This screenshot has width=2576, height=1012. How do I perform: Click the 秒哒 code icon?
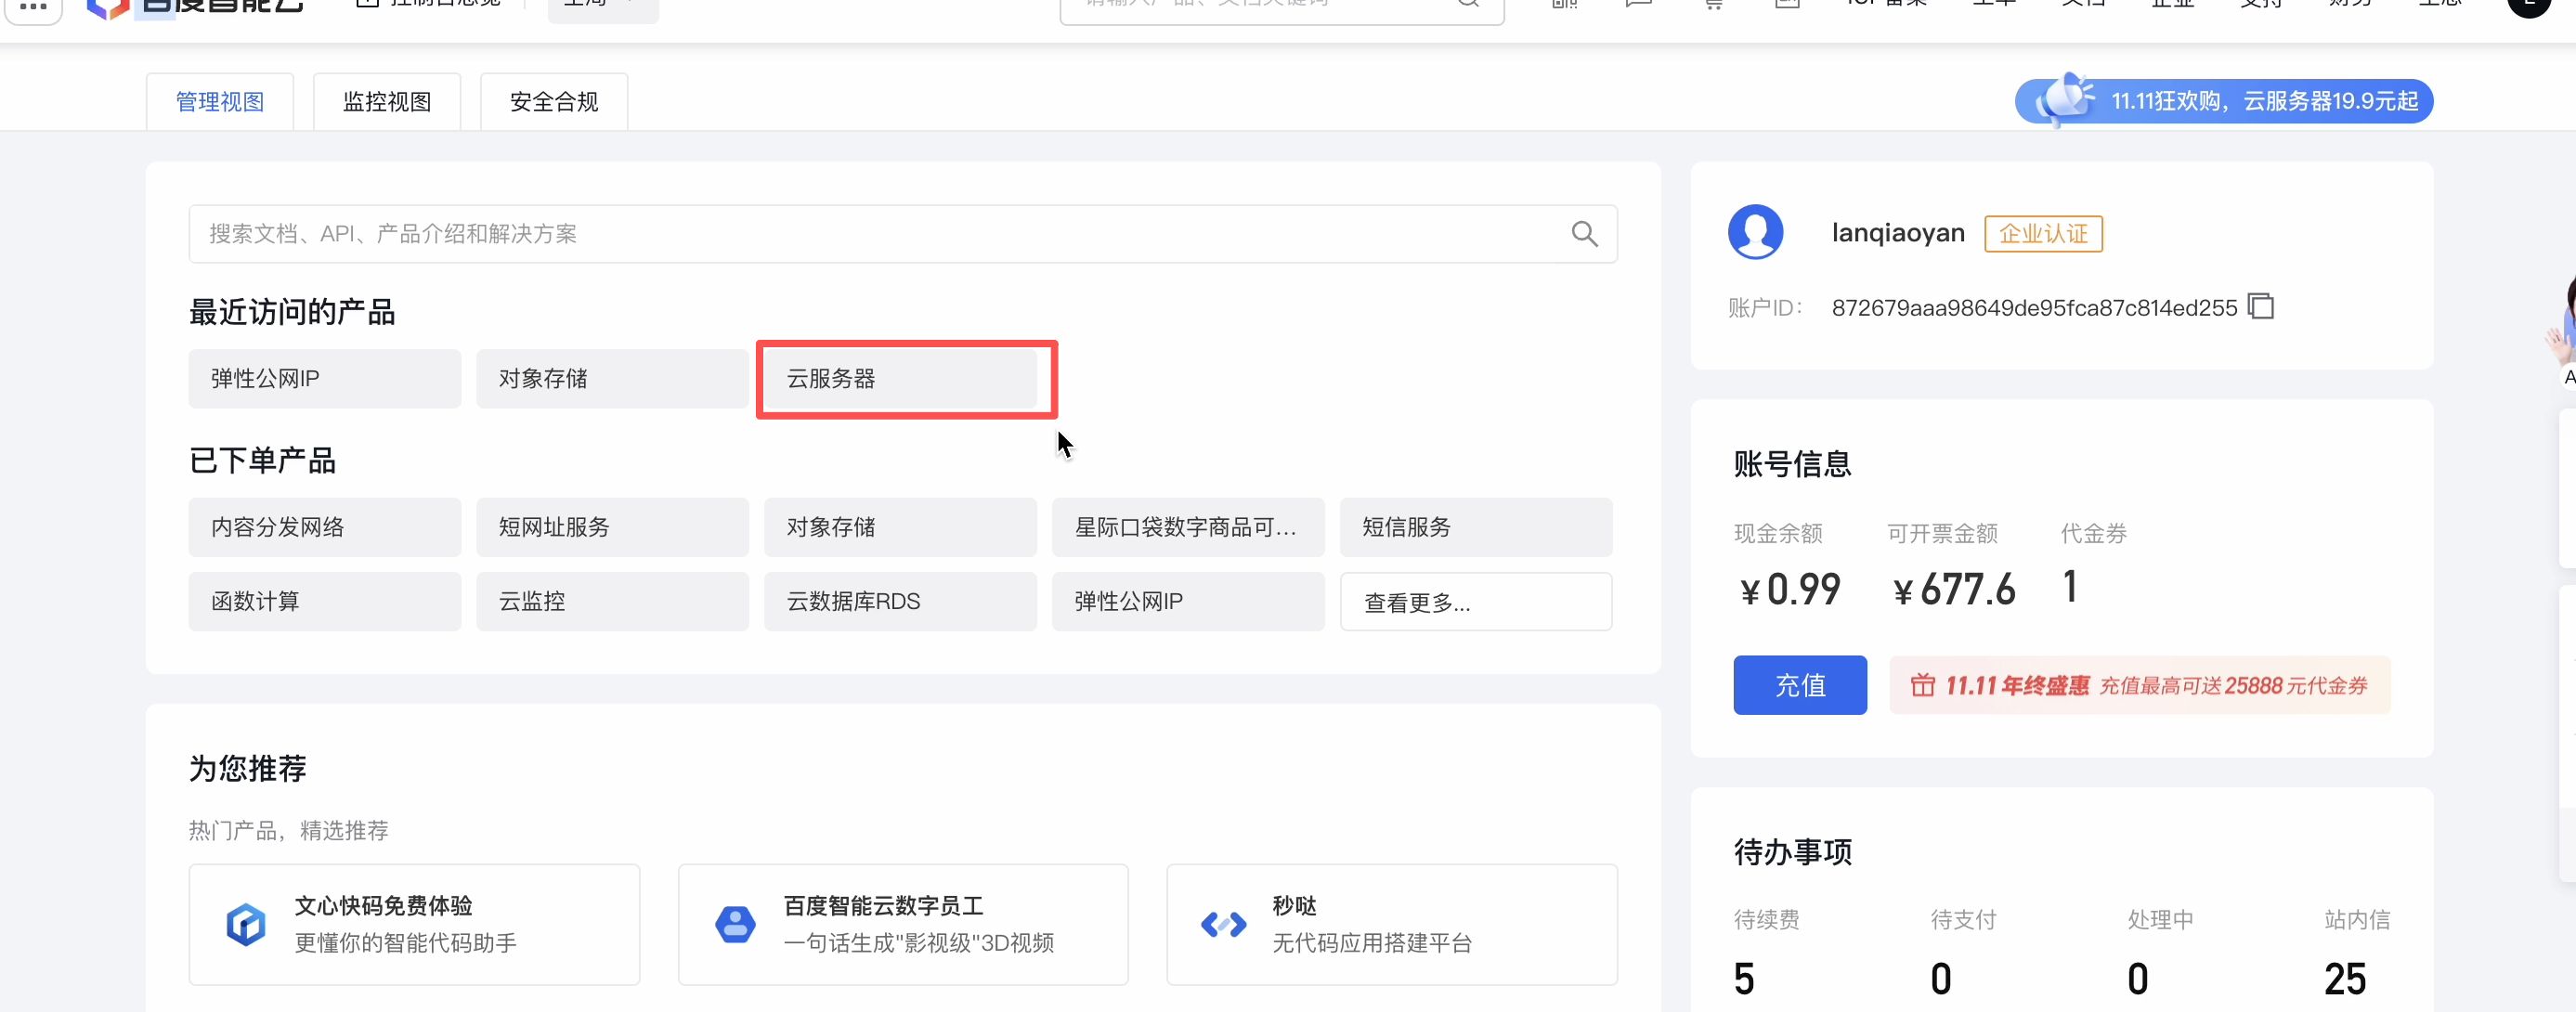[1223, 924]
